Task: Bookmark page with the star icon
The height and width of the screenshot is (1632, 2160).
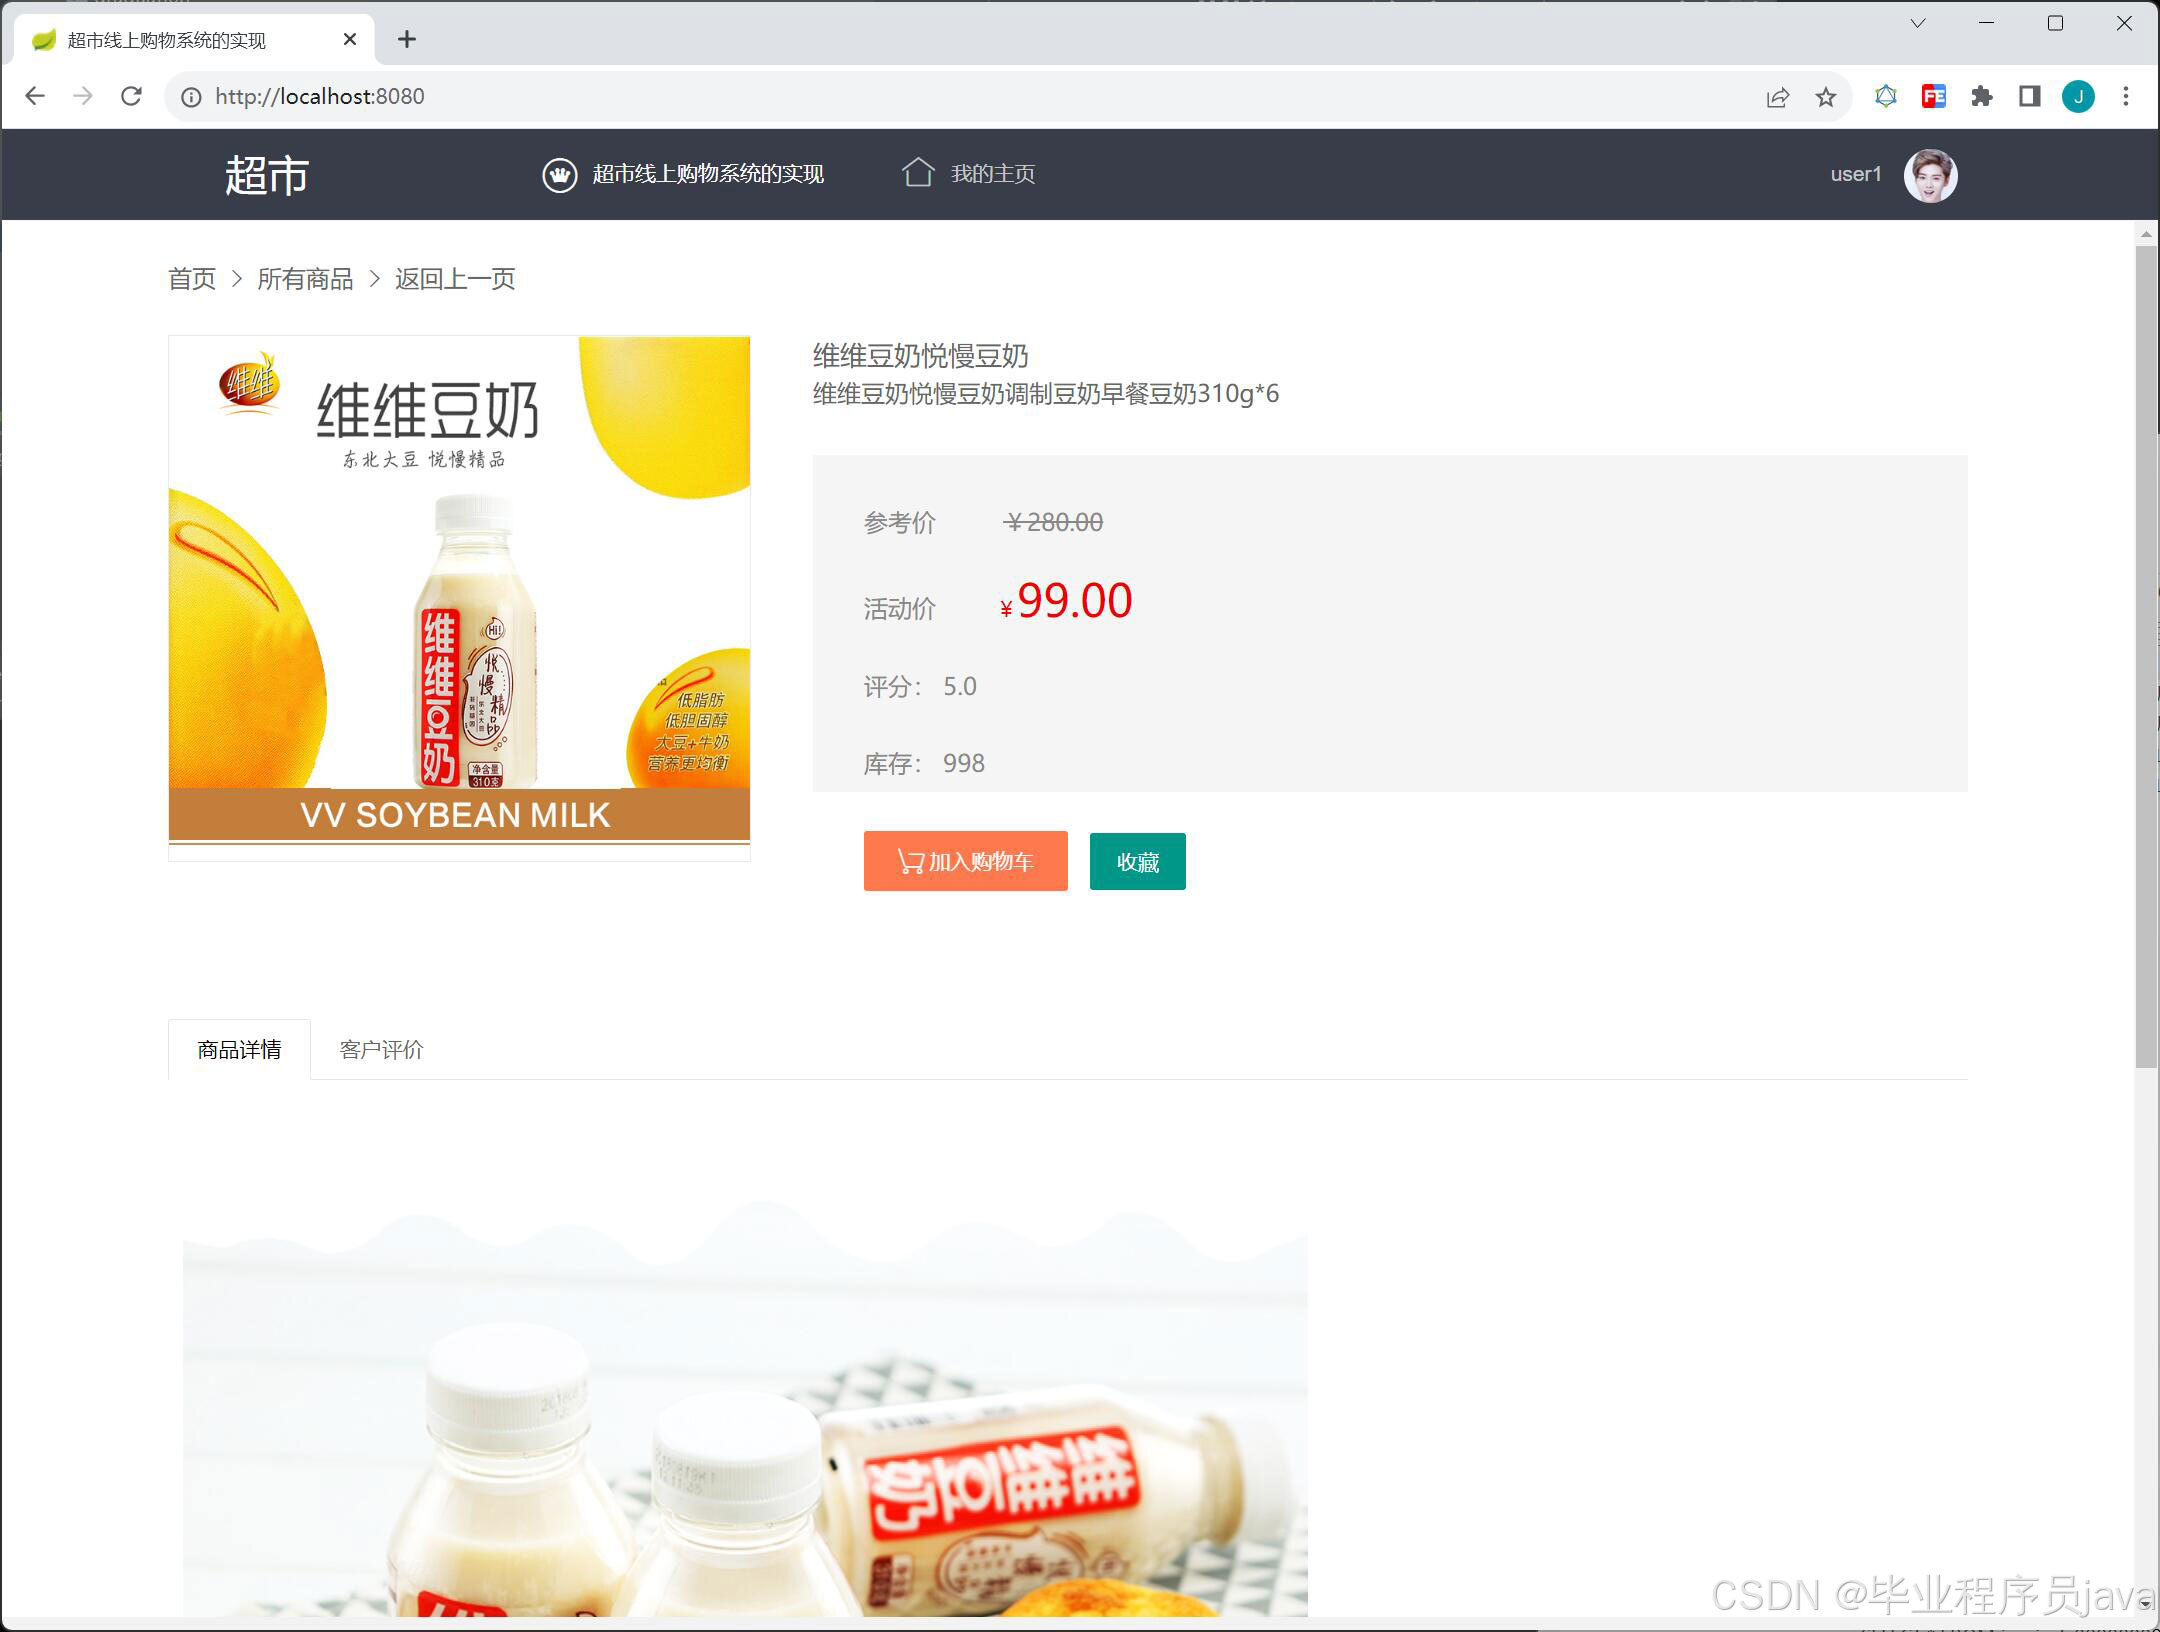Action: (x=1826, y=97)
